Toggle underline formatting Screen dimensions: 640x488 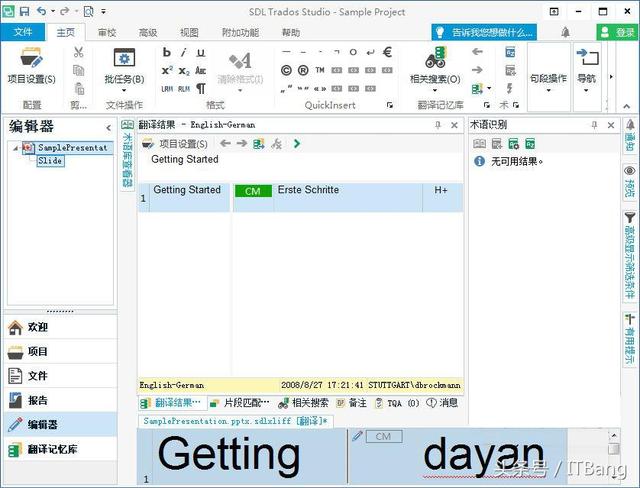[x=200, y=52]
